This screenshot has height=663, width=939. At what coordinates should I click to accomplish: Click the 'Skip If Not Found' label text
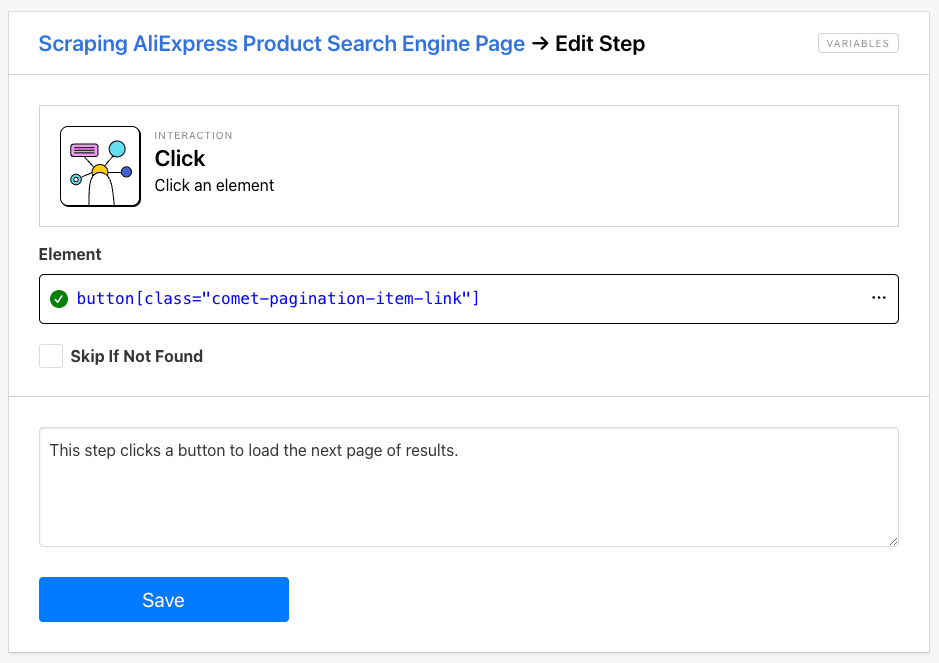pos(137,356)
